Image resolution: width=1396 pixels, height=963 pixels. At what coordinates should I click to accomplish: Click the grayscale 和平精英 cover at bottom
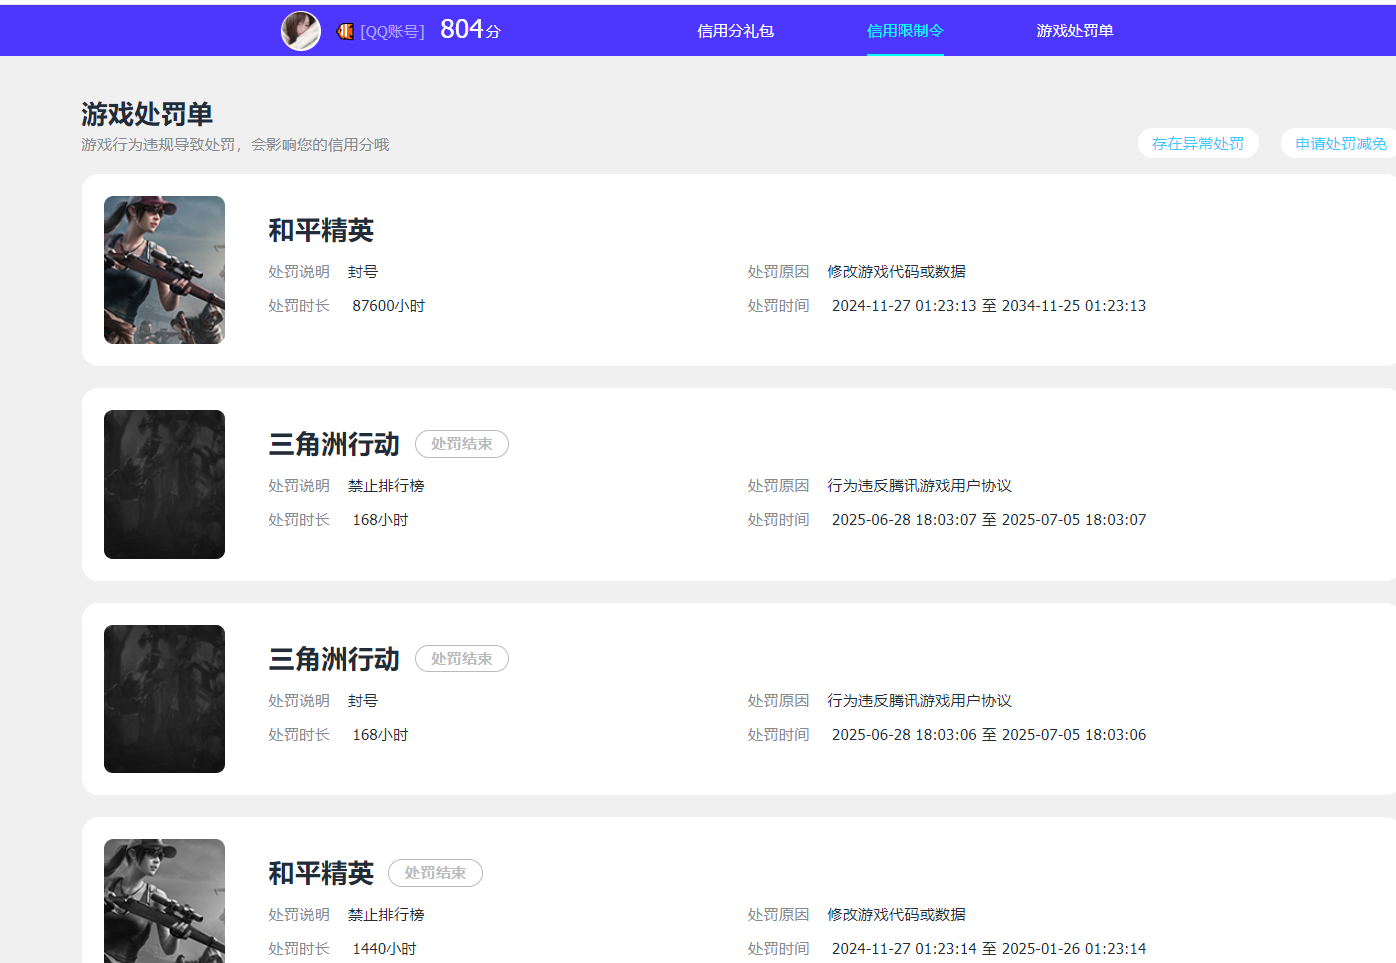click(164, 899)
